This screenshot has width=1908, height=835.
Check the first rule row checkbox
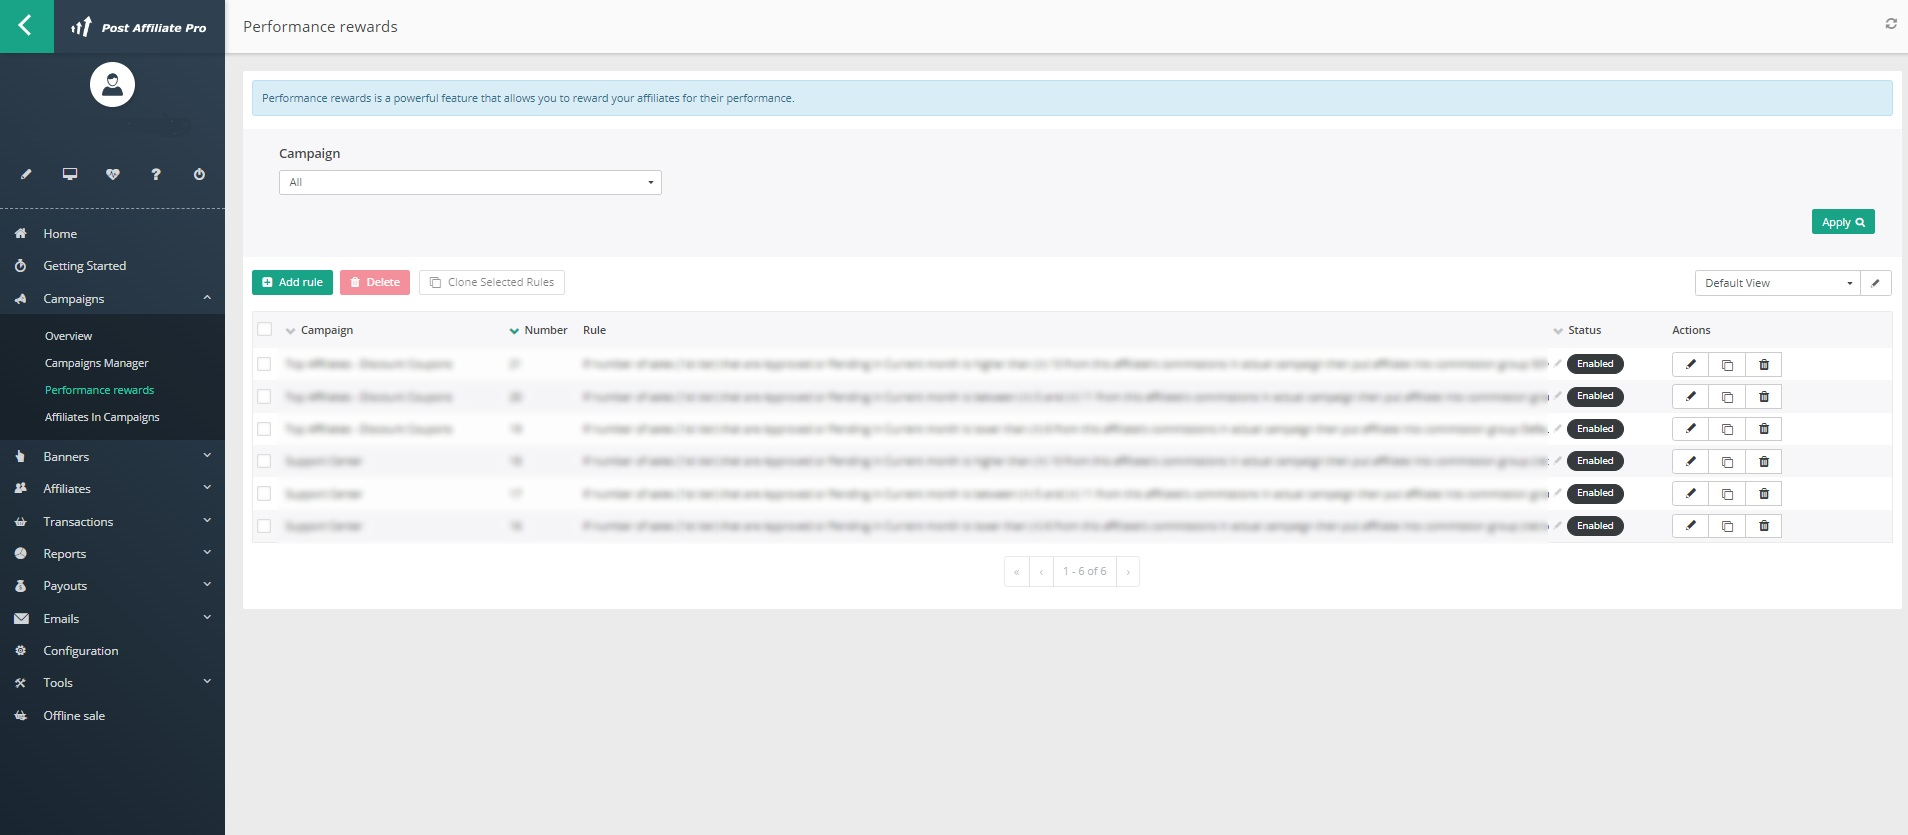pyautogui.click(x=265, y=365)
